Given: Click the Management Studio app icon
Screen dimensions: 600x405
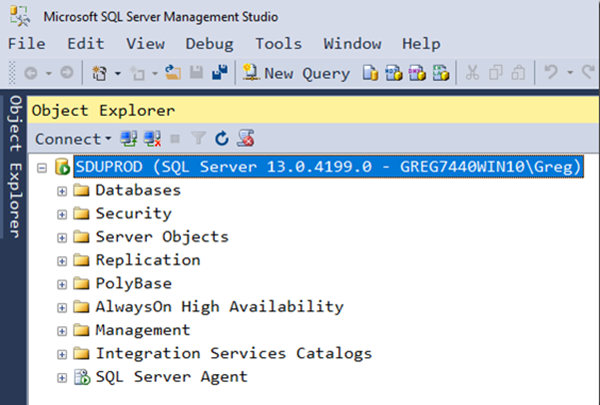Looking at the screenshot, I should [20, 16].
